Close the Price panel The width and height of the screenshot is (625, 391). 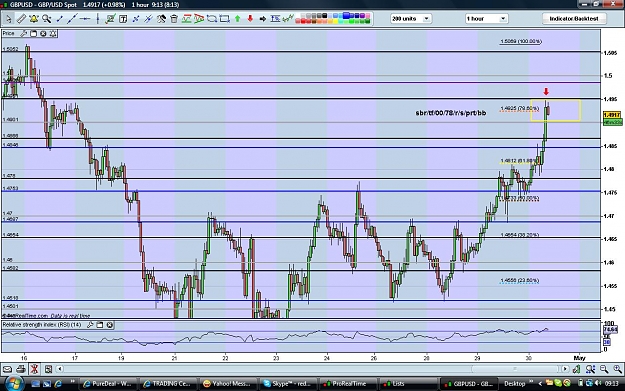tap(43, 34)
